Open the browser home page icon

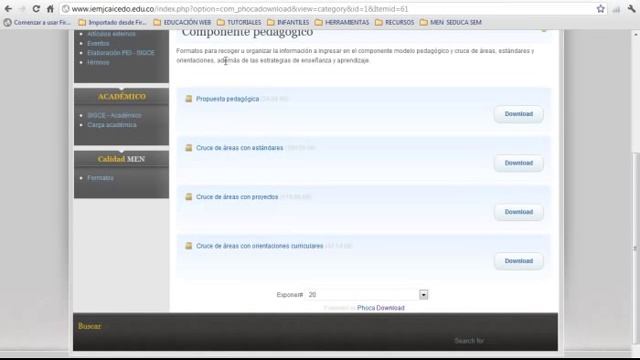pos(50,9)
